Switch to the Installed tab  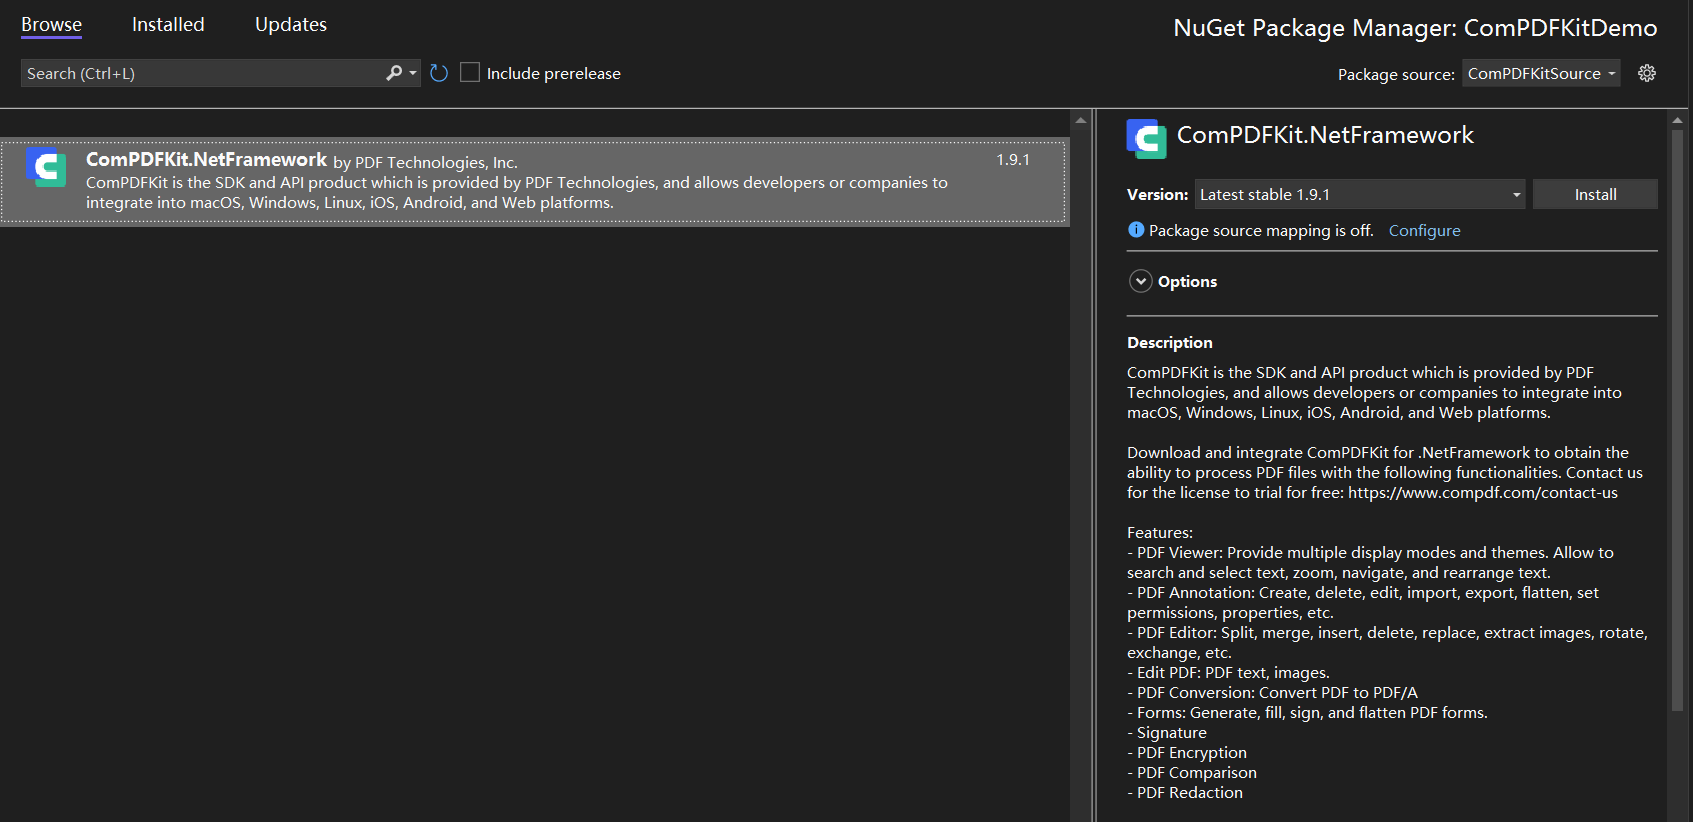(x=168, y=25)
